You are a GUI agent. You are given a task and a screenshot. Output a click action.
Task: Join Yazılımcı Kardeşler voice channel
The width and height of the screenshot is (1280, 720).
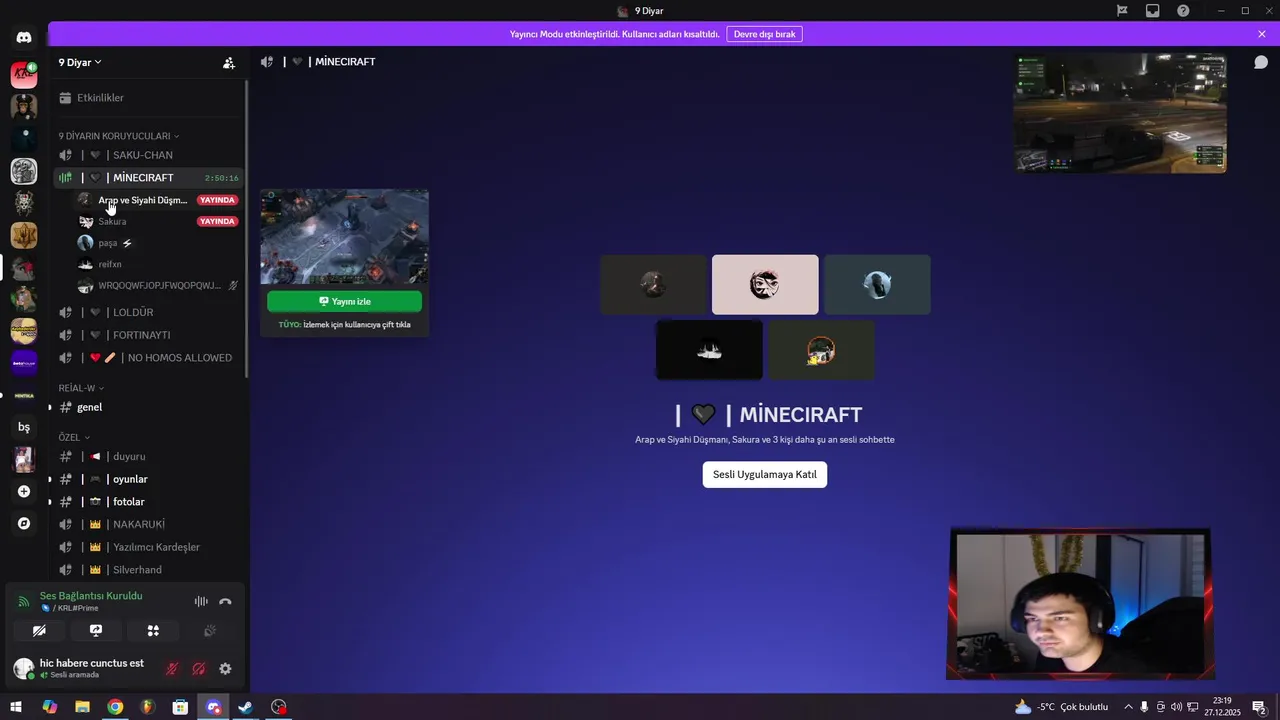(x=149, y=547)
